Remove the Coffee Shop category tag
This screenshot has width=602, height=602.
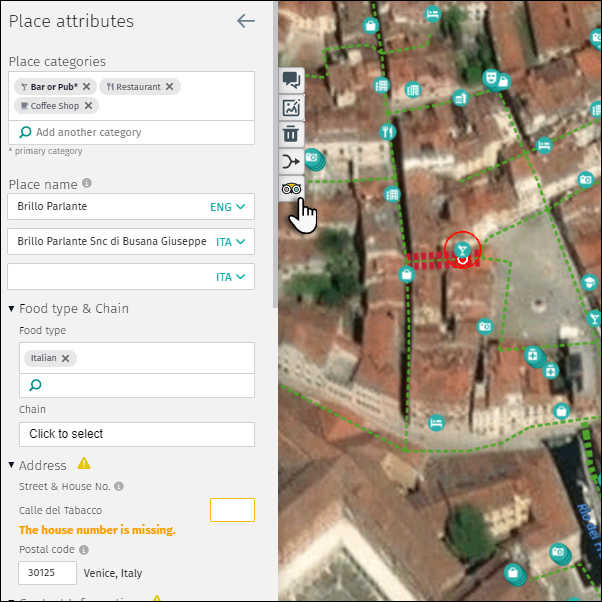pyautogui.click(x=88, y=106)
